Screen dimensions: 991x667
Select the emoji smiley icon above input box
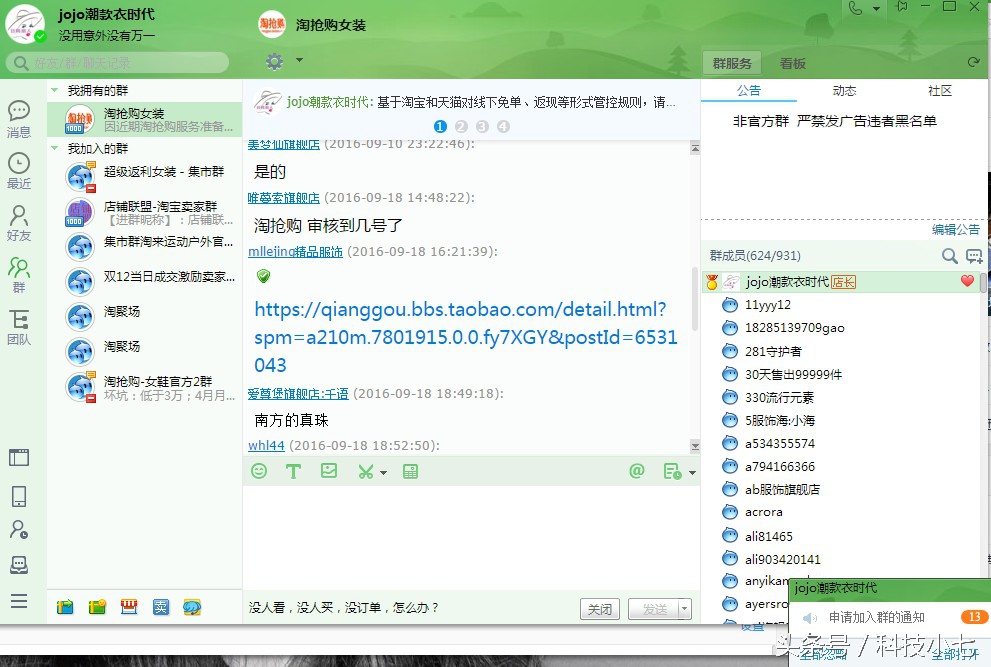click(x=259, y=470)
